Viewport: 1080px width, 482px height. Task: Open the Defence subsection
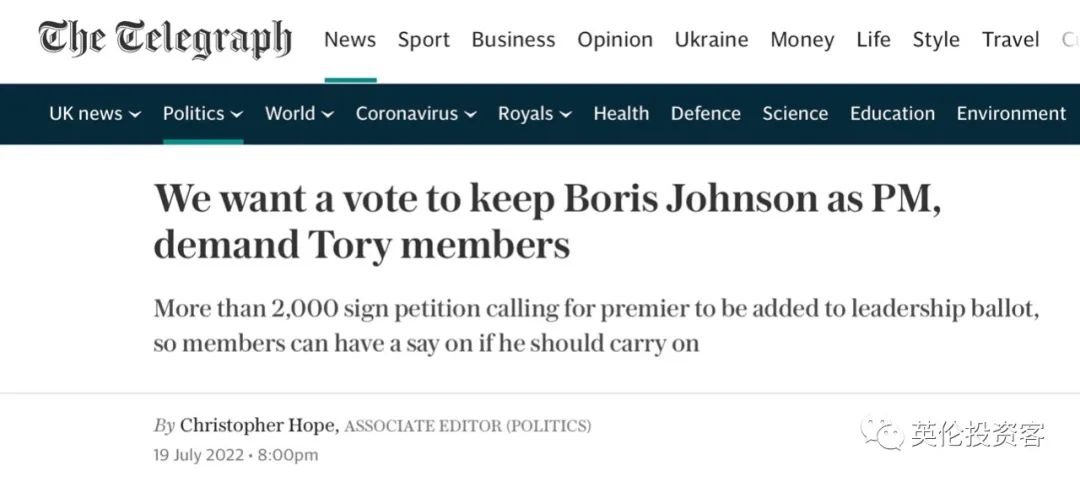(706, 114)
